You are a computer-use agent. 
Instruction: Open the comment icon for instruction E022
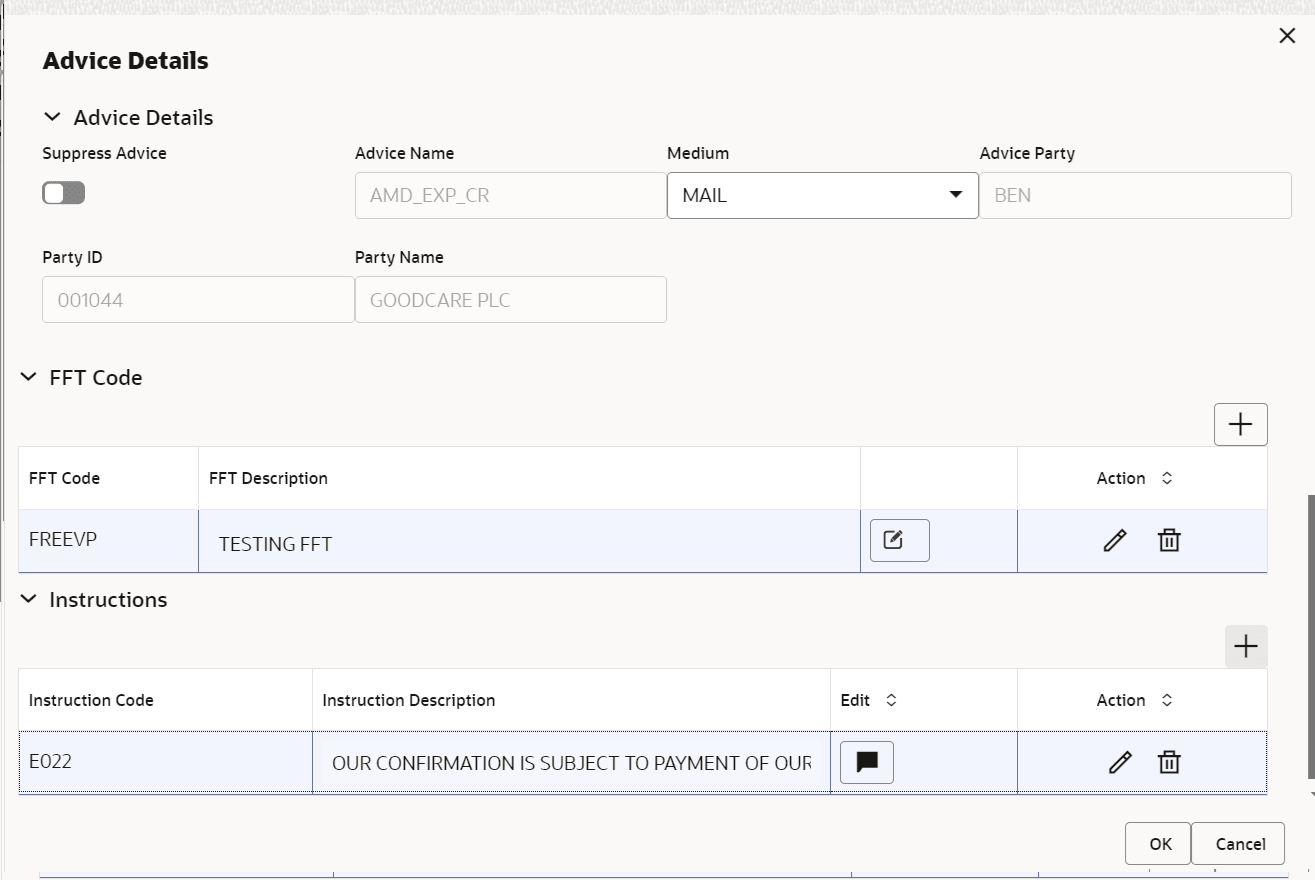pos(866,762)
